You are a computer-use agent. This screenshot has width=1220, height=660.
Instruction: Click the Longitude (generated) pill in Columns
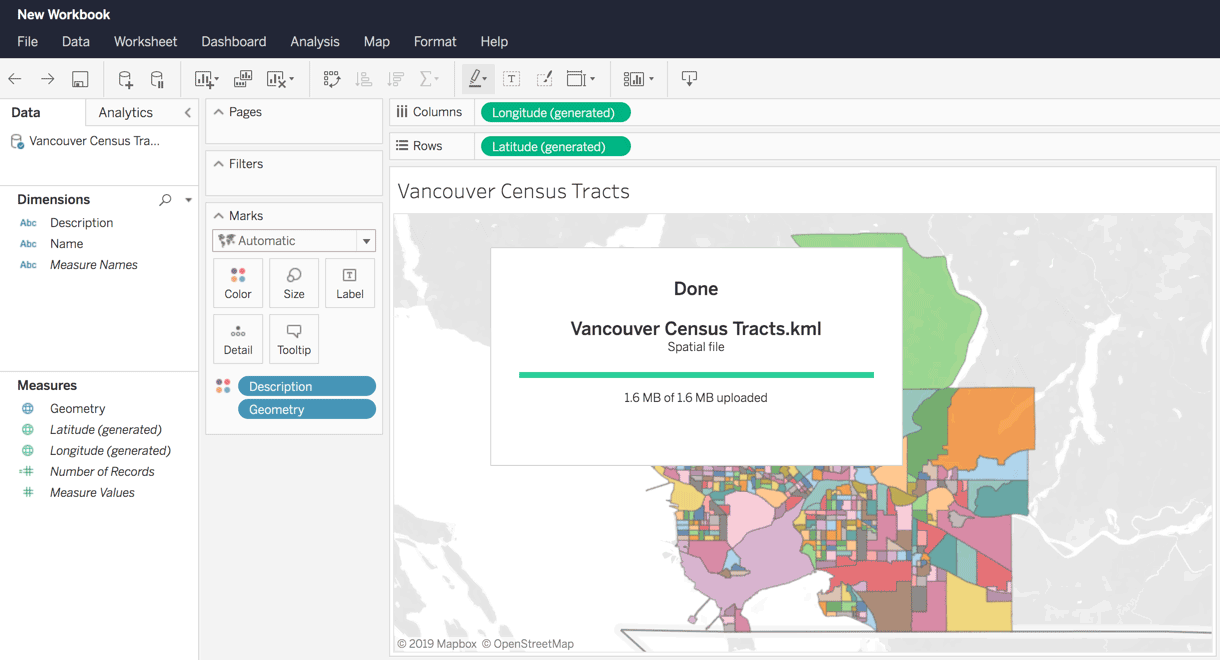coord(555,113)
